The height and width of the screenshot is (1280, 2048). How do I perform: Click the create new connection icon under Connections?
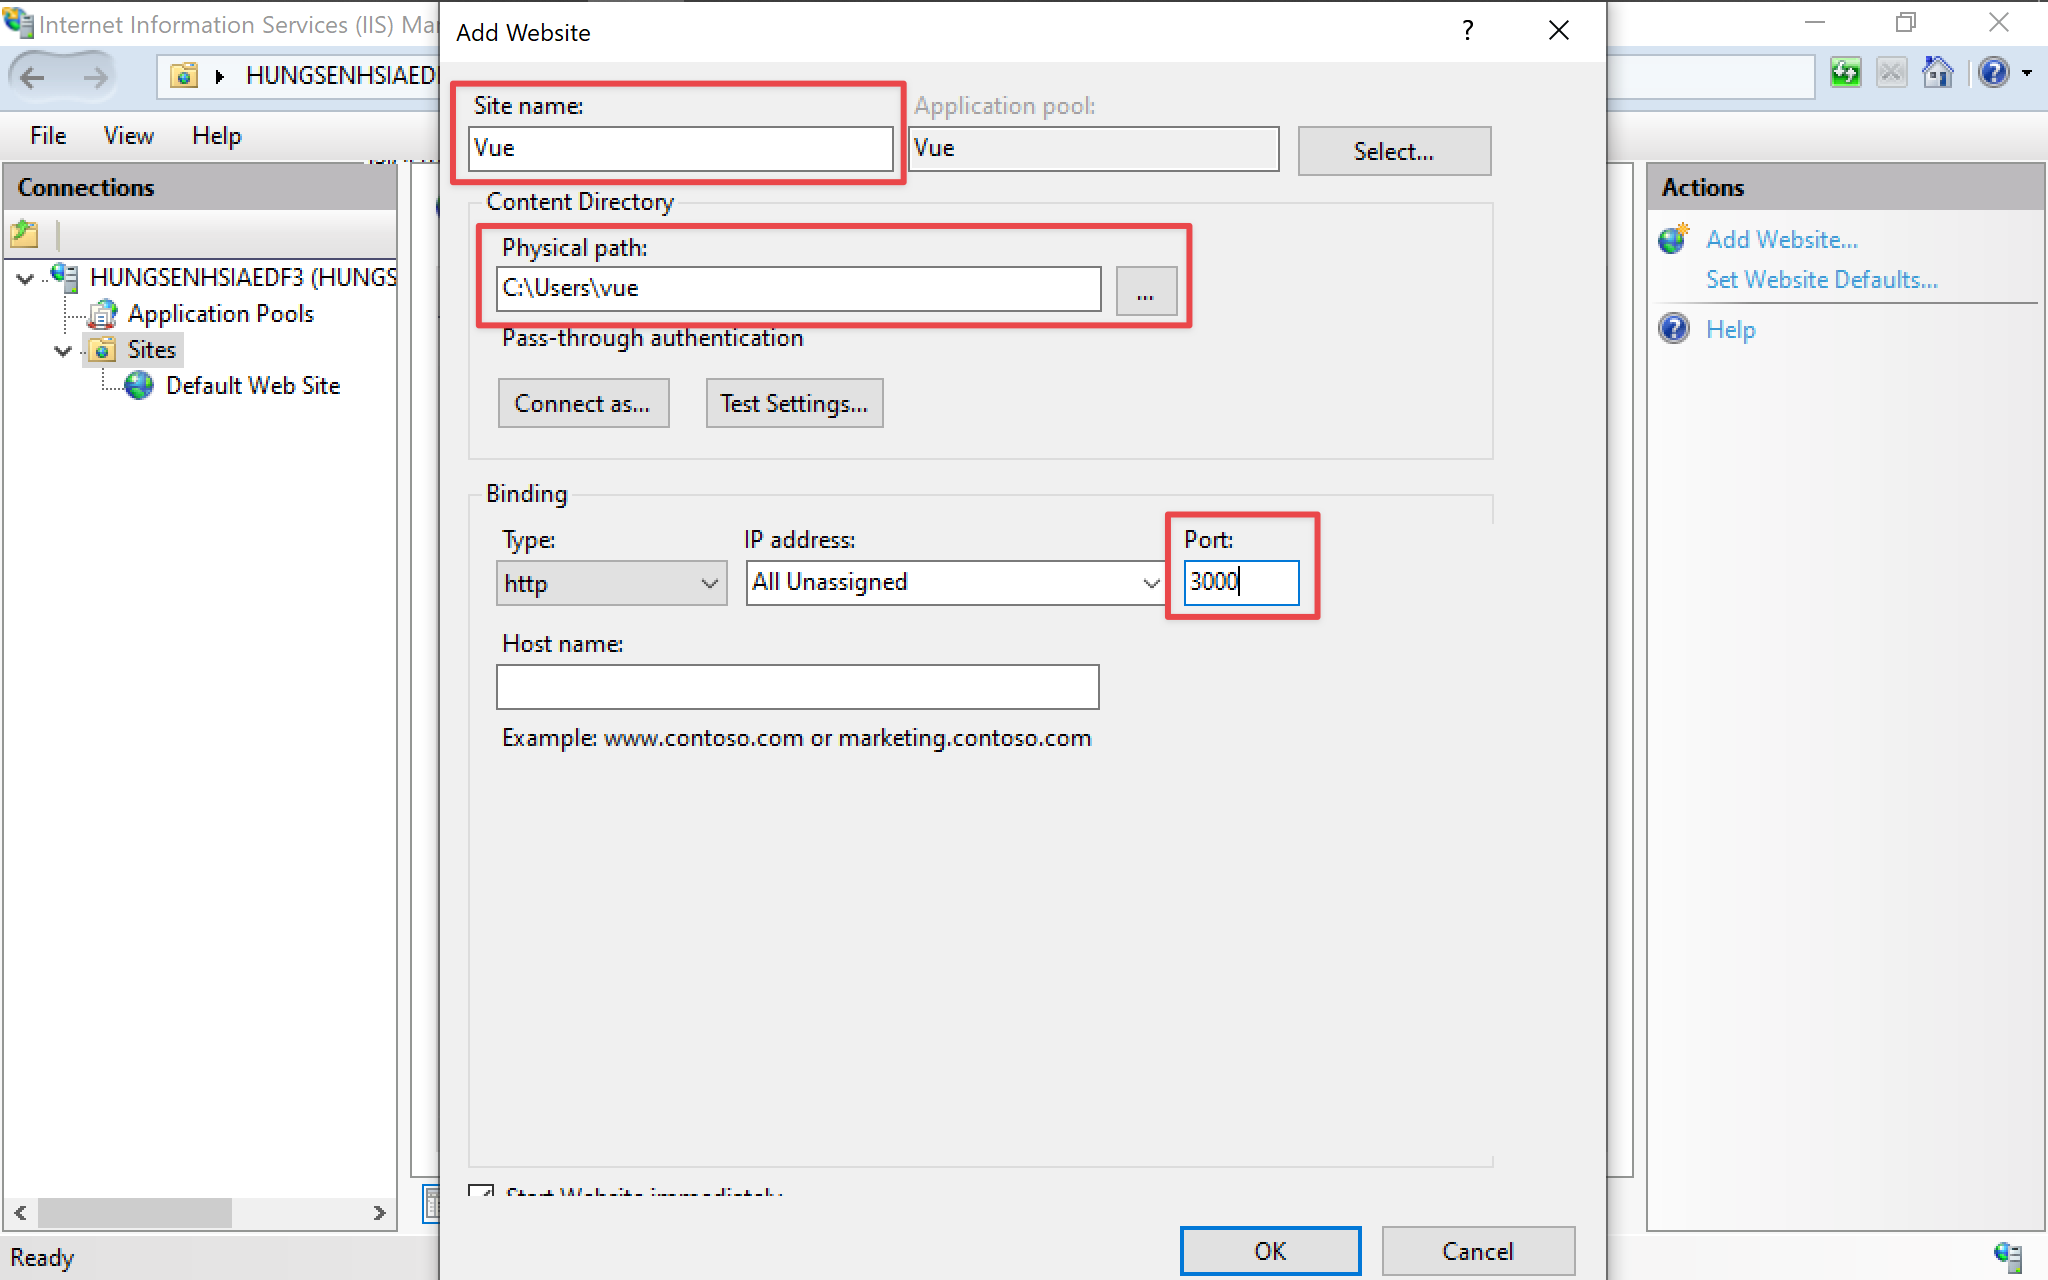(x=25, y=235)
